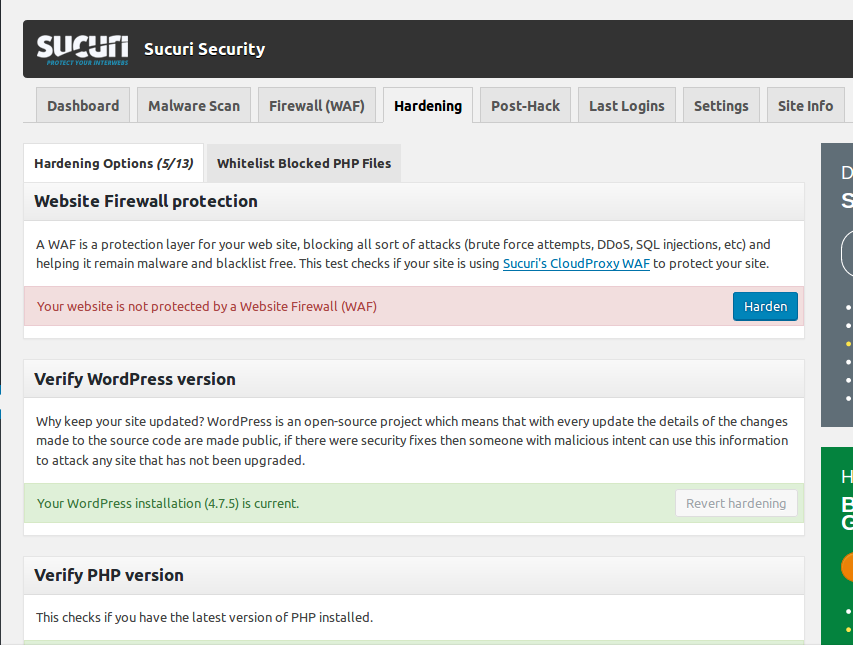This screenshot has width=853, height=645.
Task: Open Whitelist Blocked PHP Files sub-tab
Action: [304, 163]
